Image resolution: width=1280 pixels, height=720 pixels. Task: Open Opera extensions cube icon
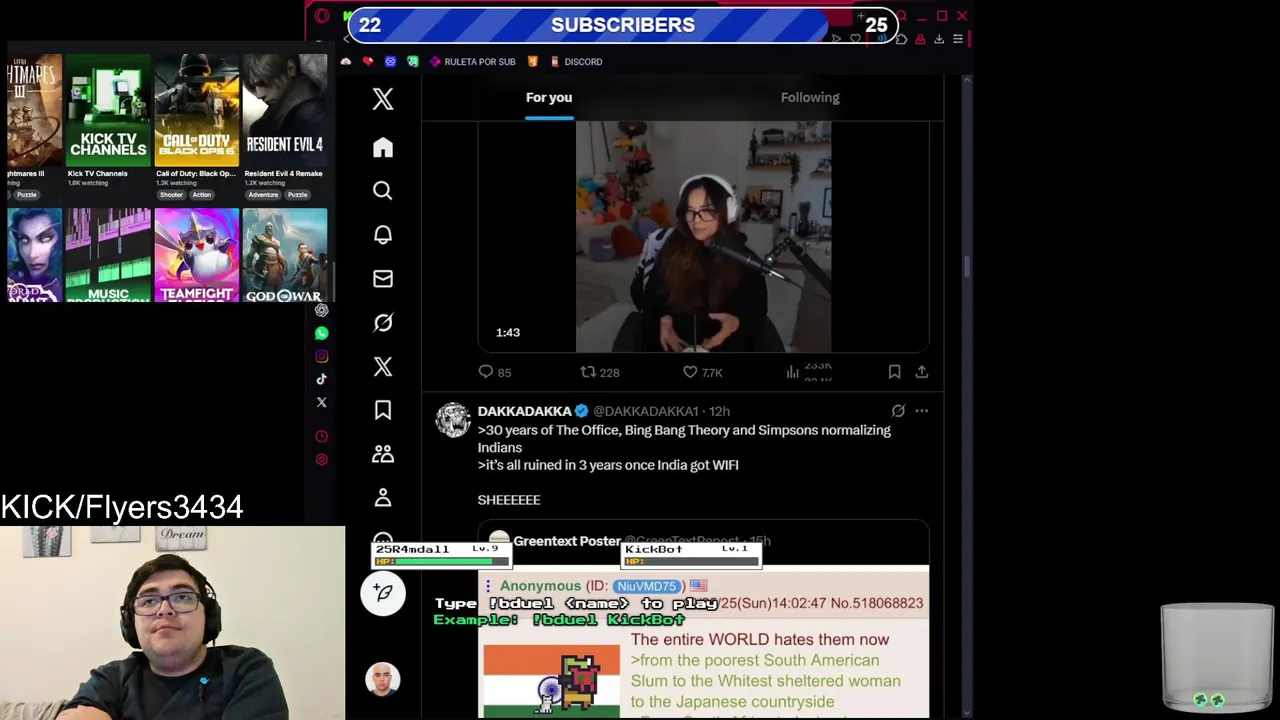click(x=901, y=39)
